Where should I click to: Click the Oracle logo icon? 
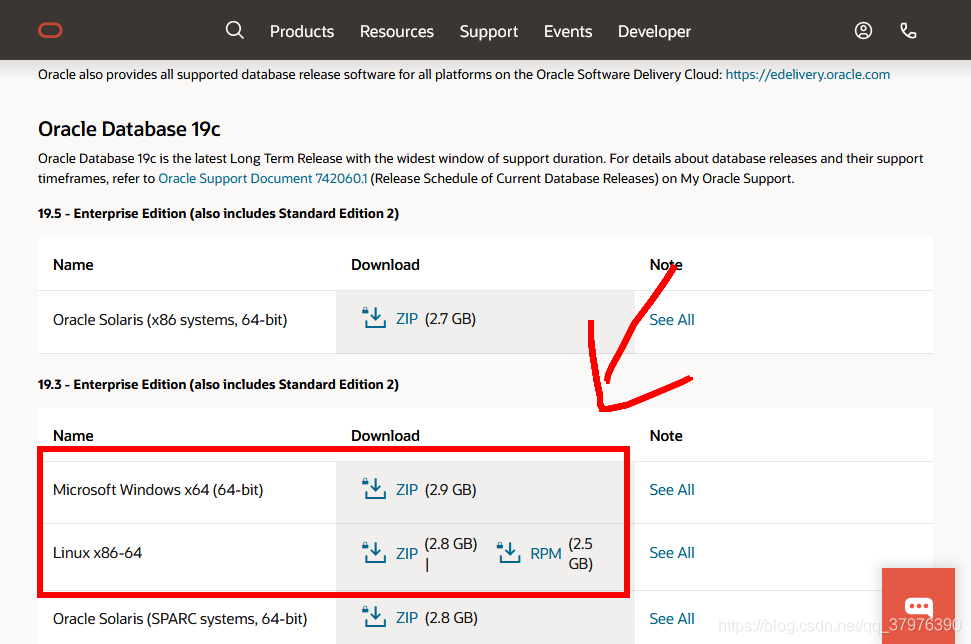[x=50, y=30]
